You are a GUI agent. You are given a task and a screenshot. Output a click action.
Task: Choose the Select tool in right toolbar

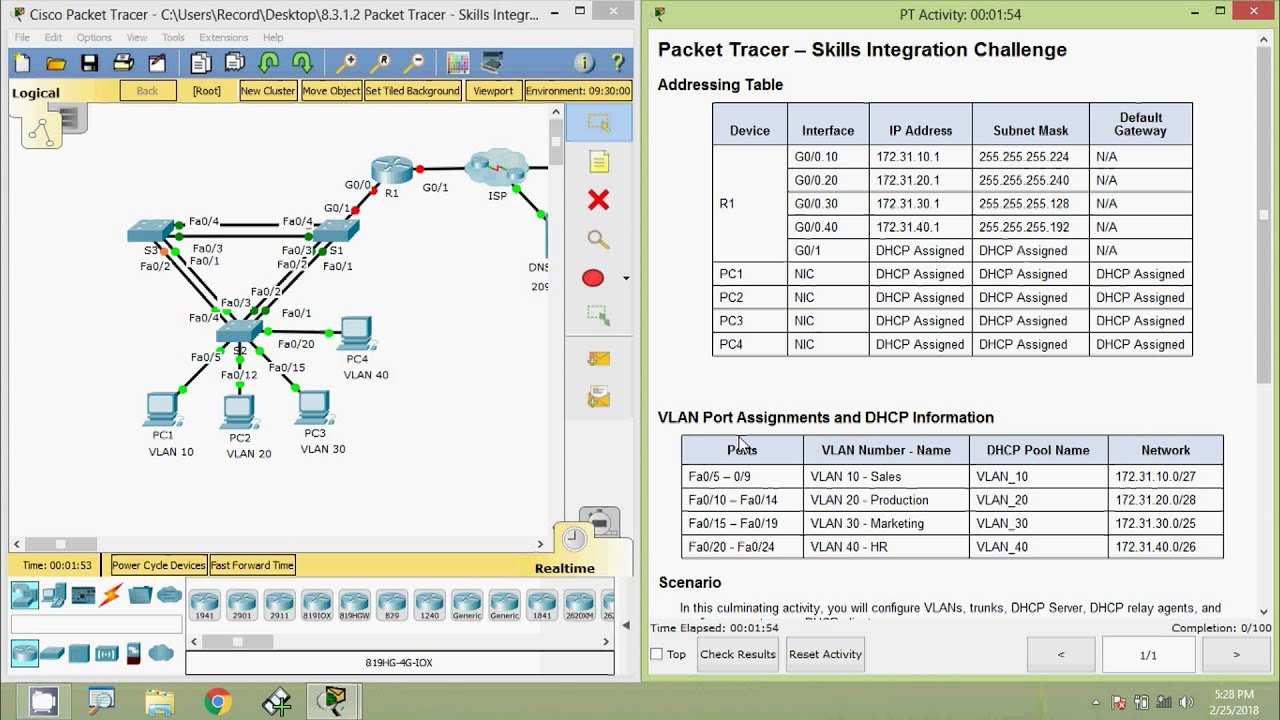click(598, 123)
